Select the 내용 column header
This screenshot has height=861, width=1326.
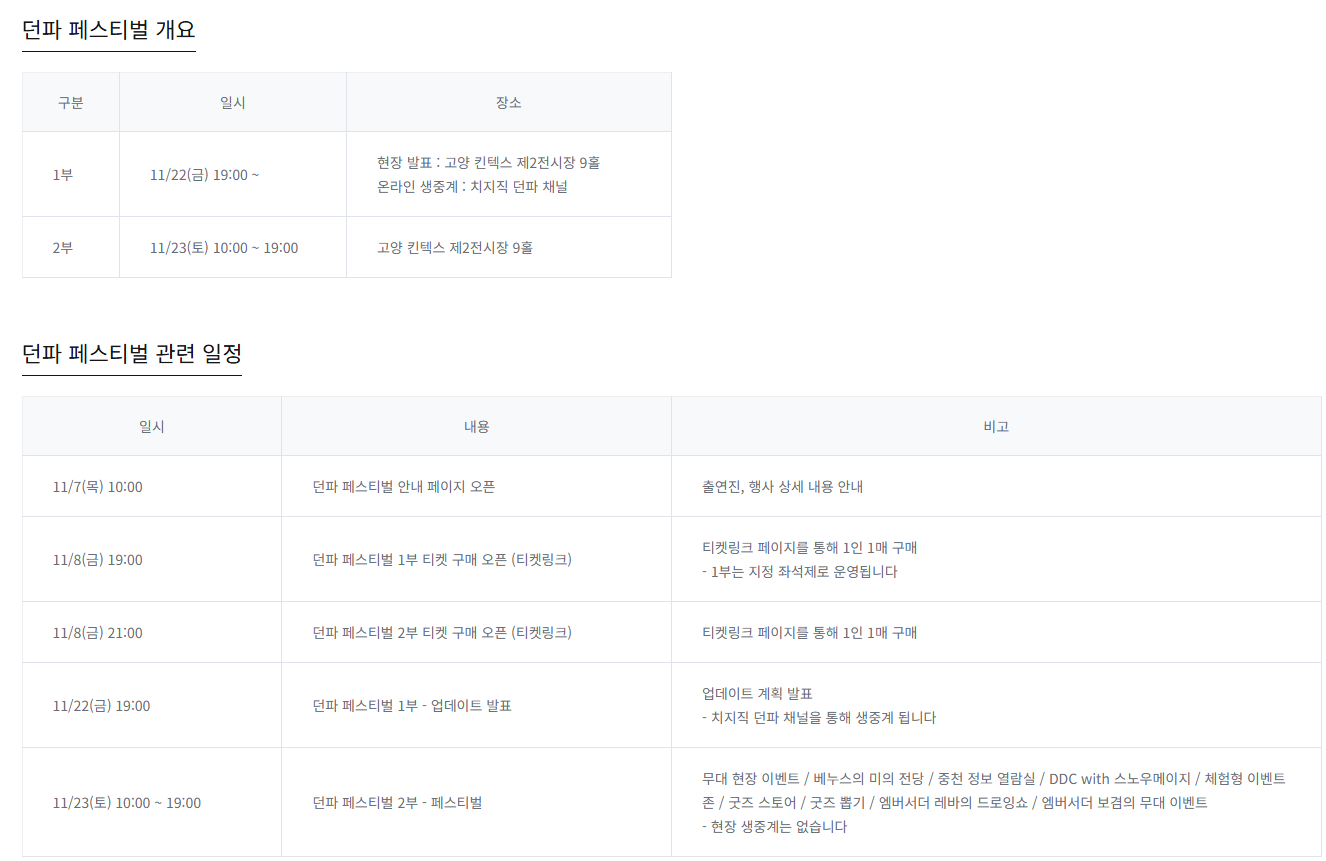point(476,426)
